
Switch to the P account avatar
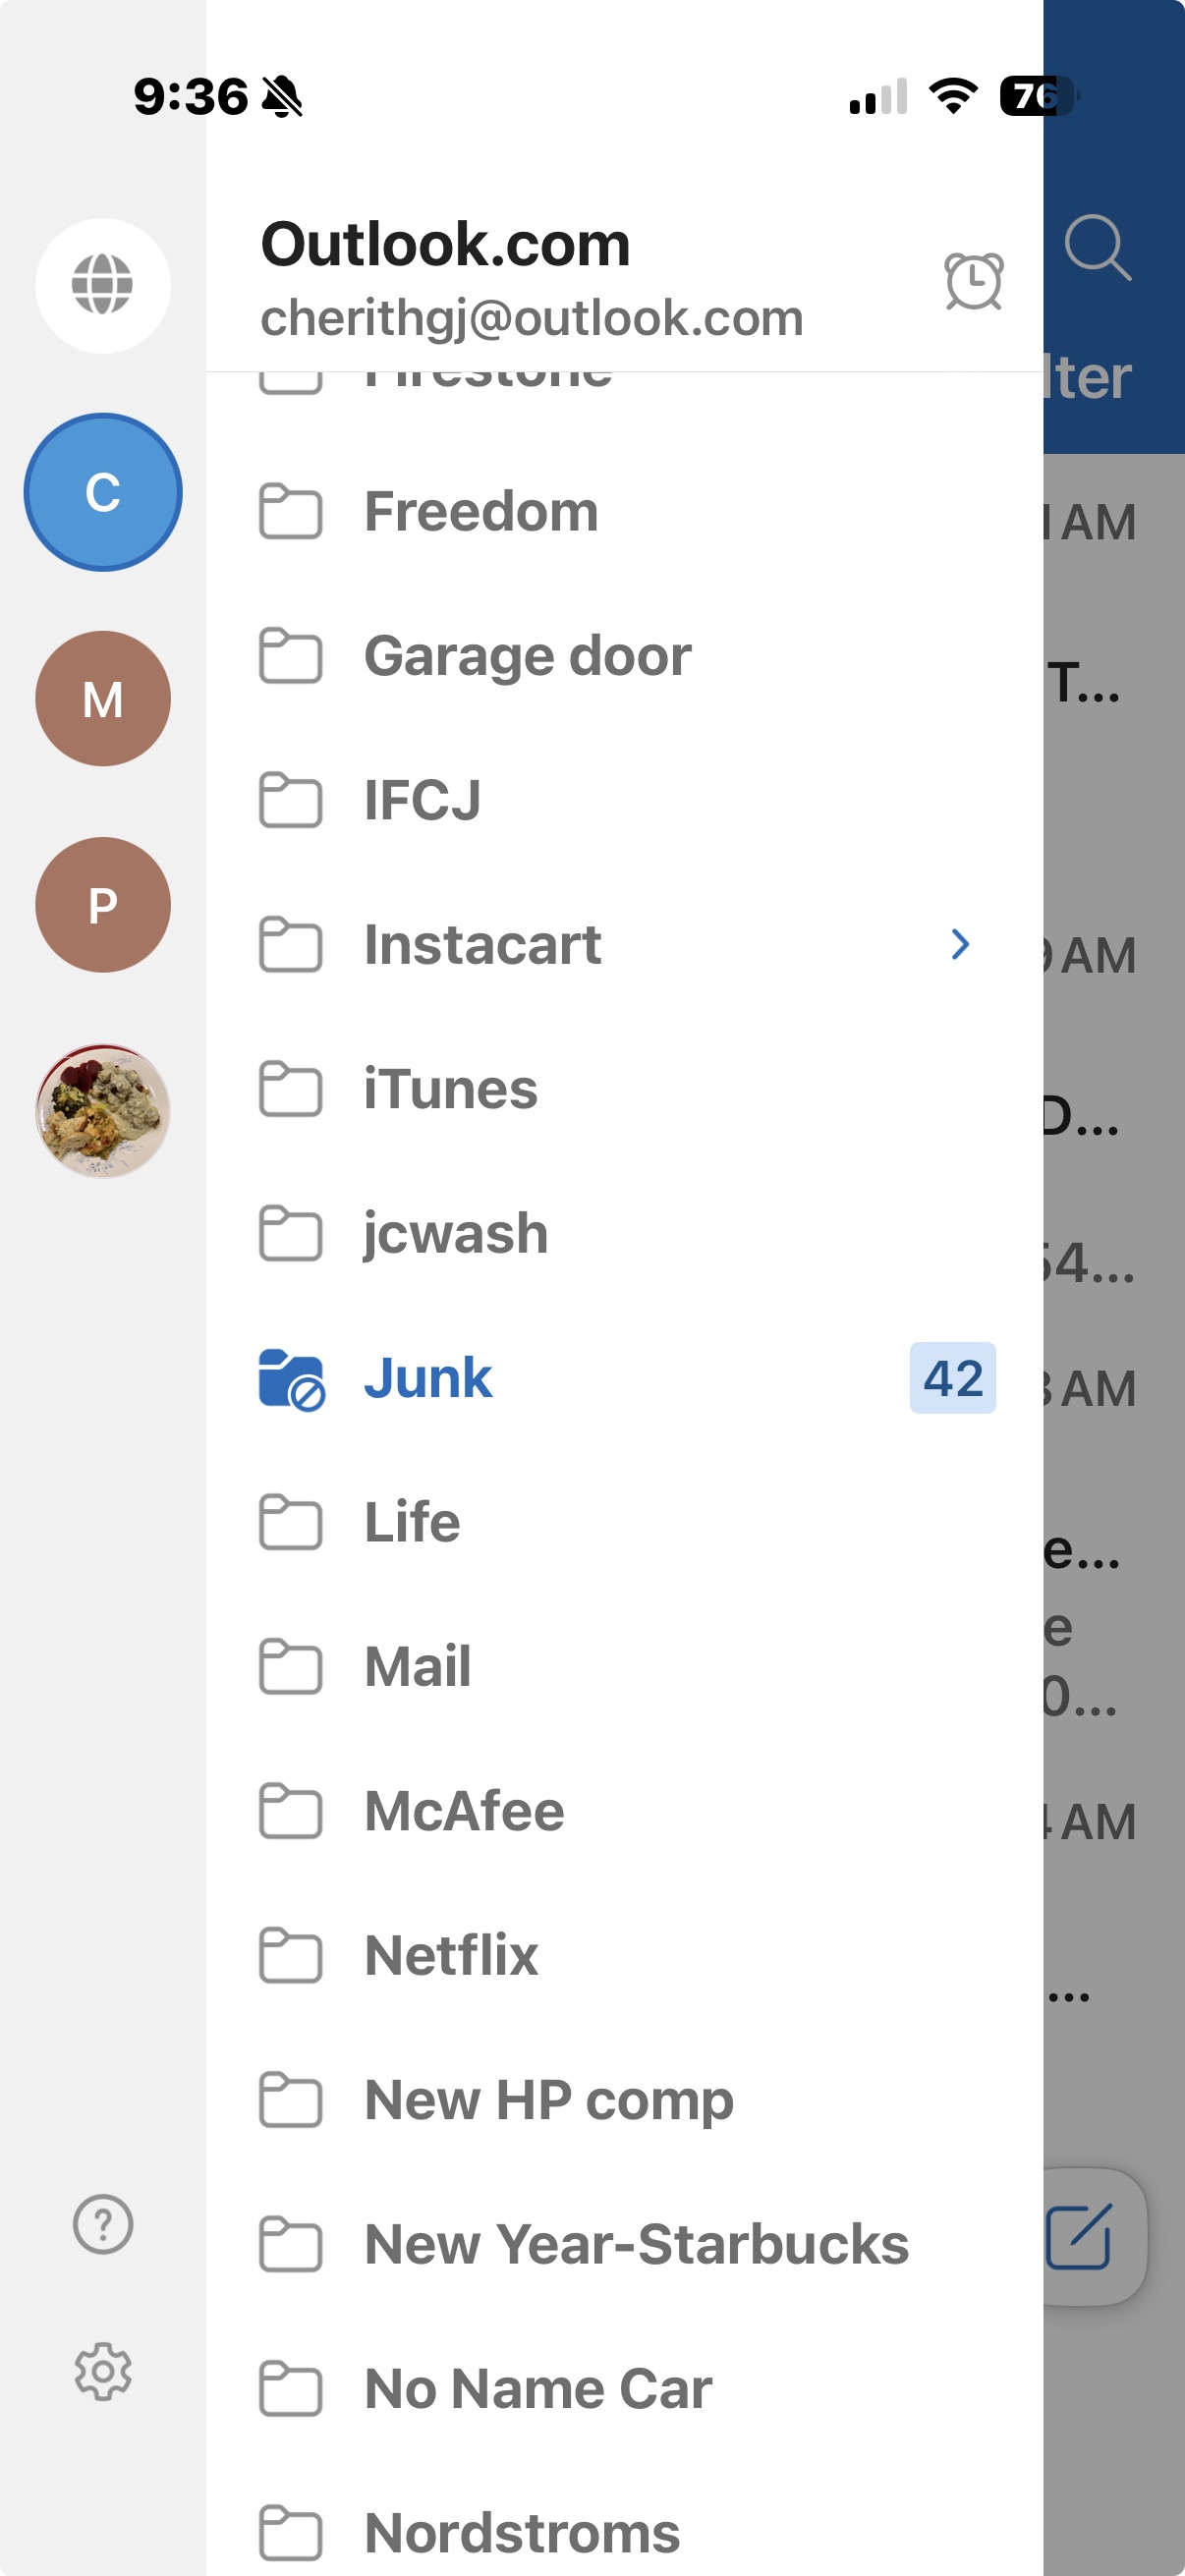(x=103, y=905)
